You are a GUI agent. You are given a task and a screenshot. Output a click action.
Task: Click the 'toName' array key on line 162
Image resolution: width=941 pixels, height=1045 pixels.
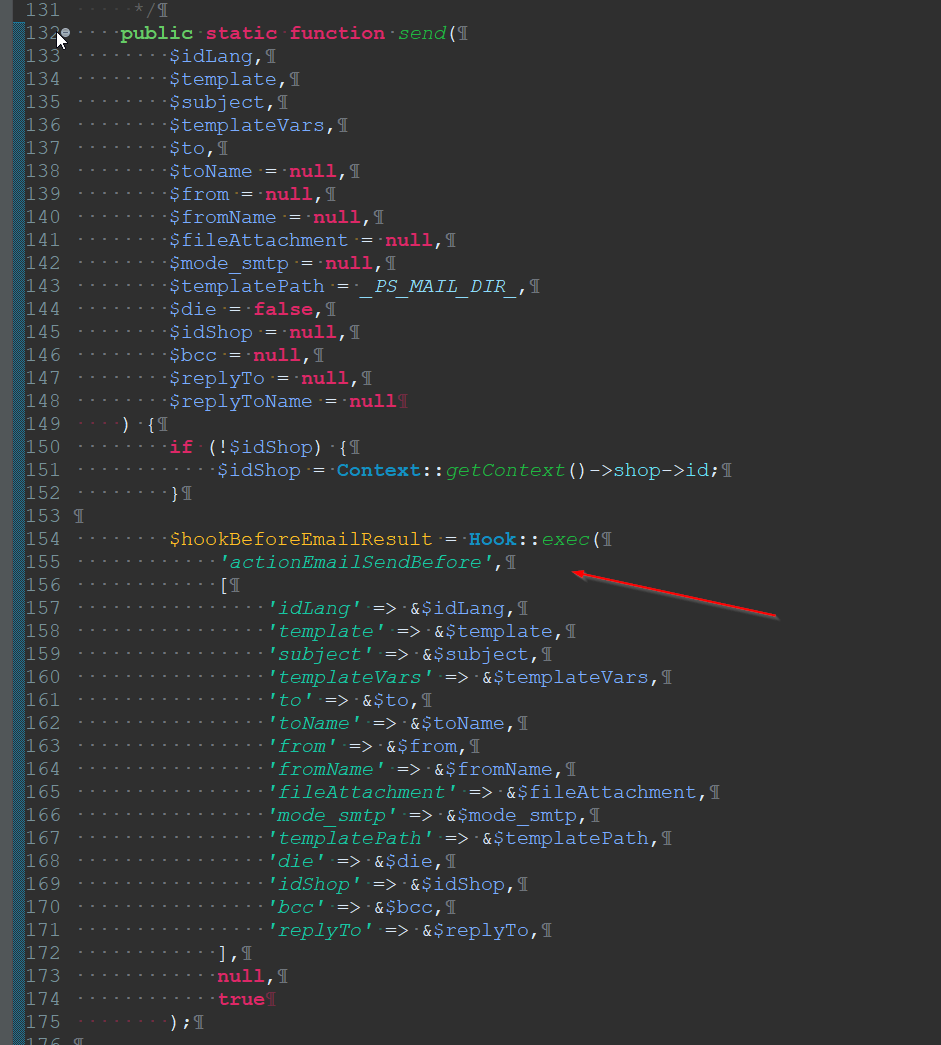coord(314,723)
